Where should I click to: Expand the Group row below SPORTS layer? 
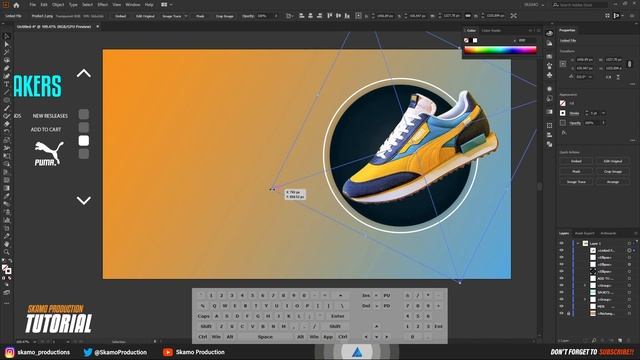(x=585, y=299)
